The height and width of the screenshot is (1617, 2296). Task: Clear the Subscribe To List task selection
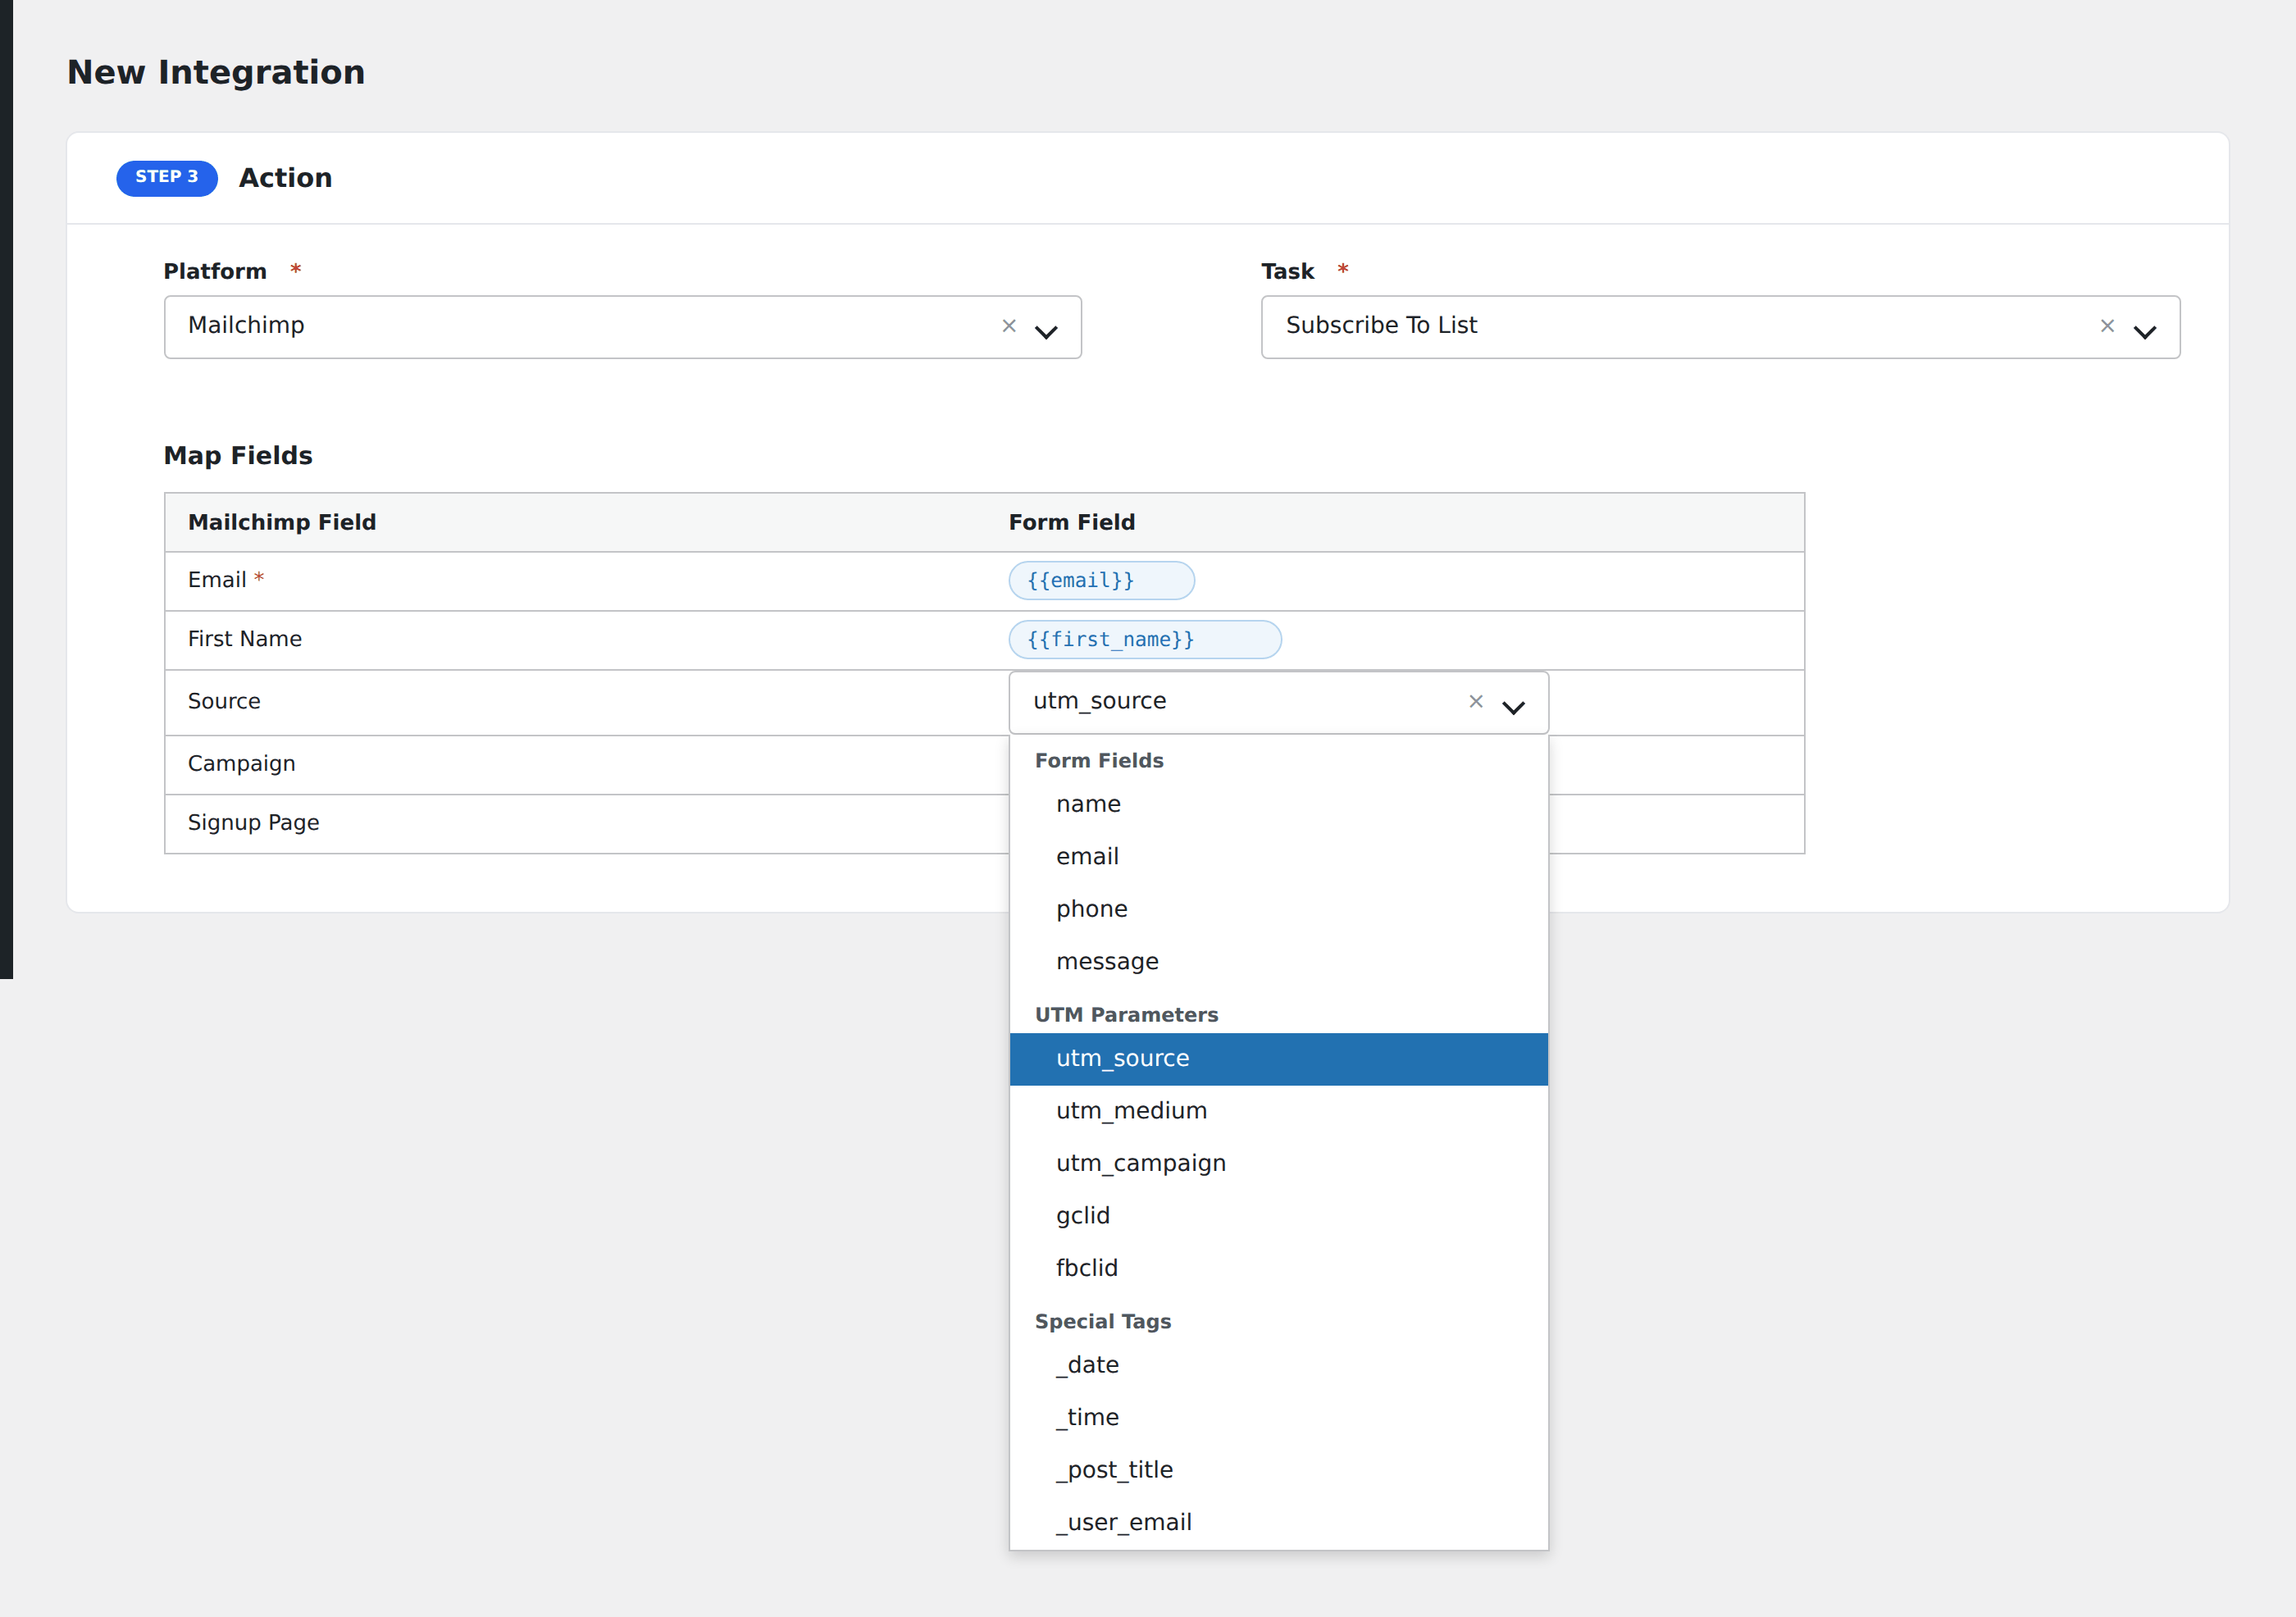(x=2107, y=326)
